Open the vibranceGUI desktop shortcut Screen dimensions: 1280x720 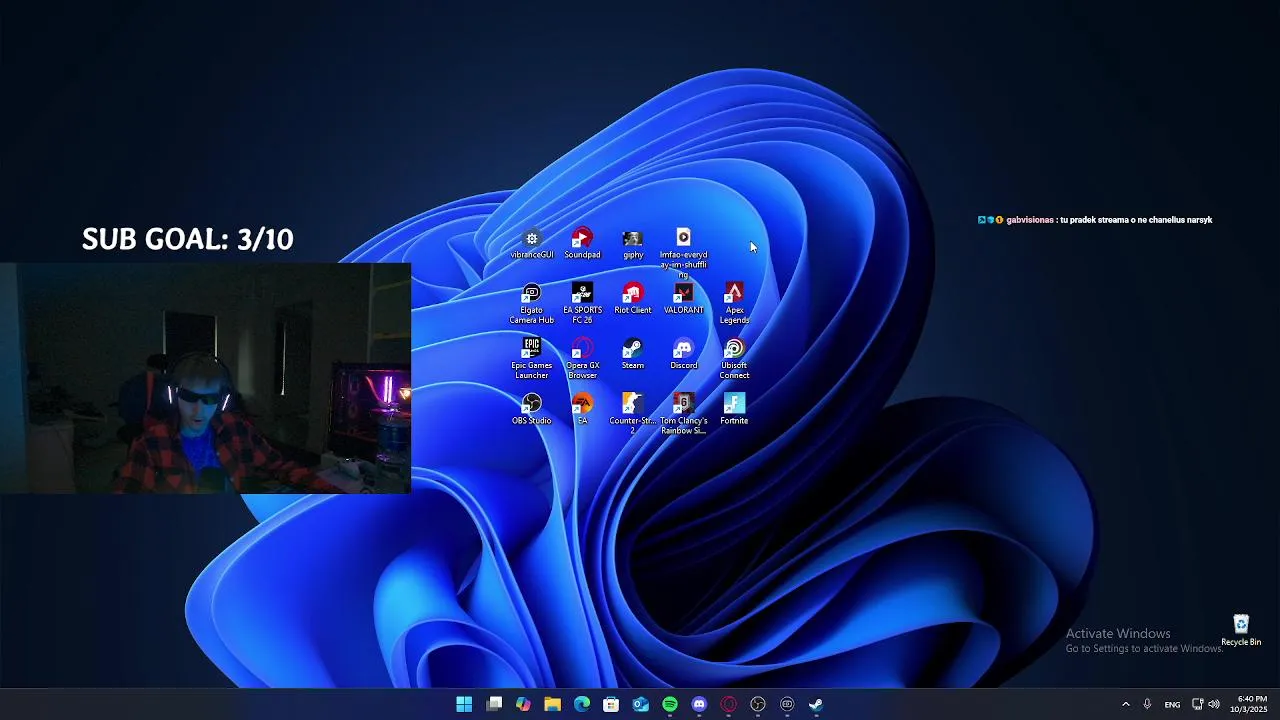[x=532, y=244]
